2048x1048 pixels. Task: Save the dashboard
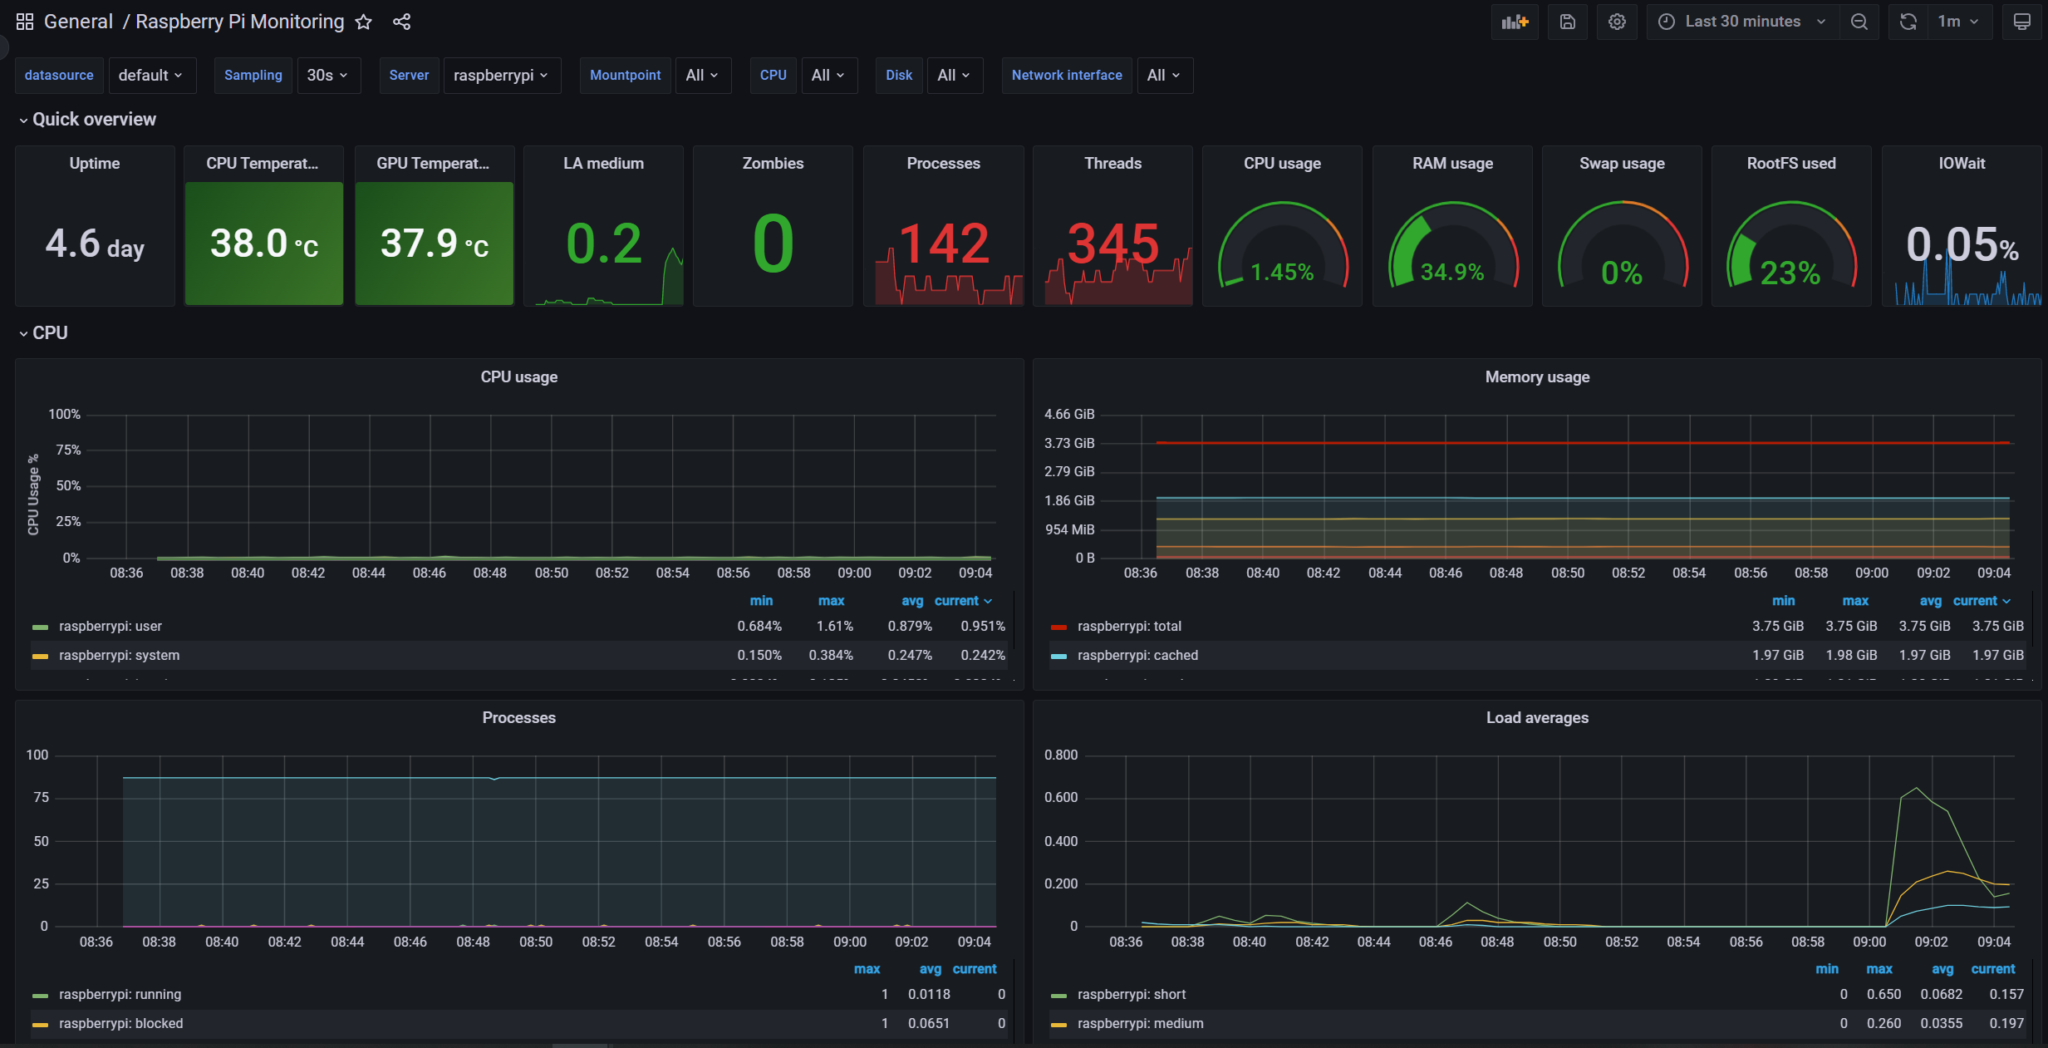click(1568, 21)
